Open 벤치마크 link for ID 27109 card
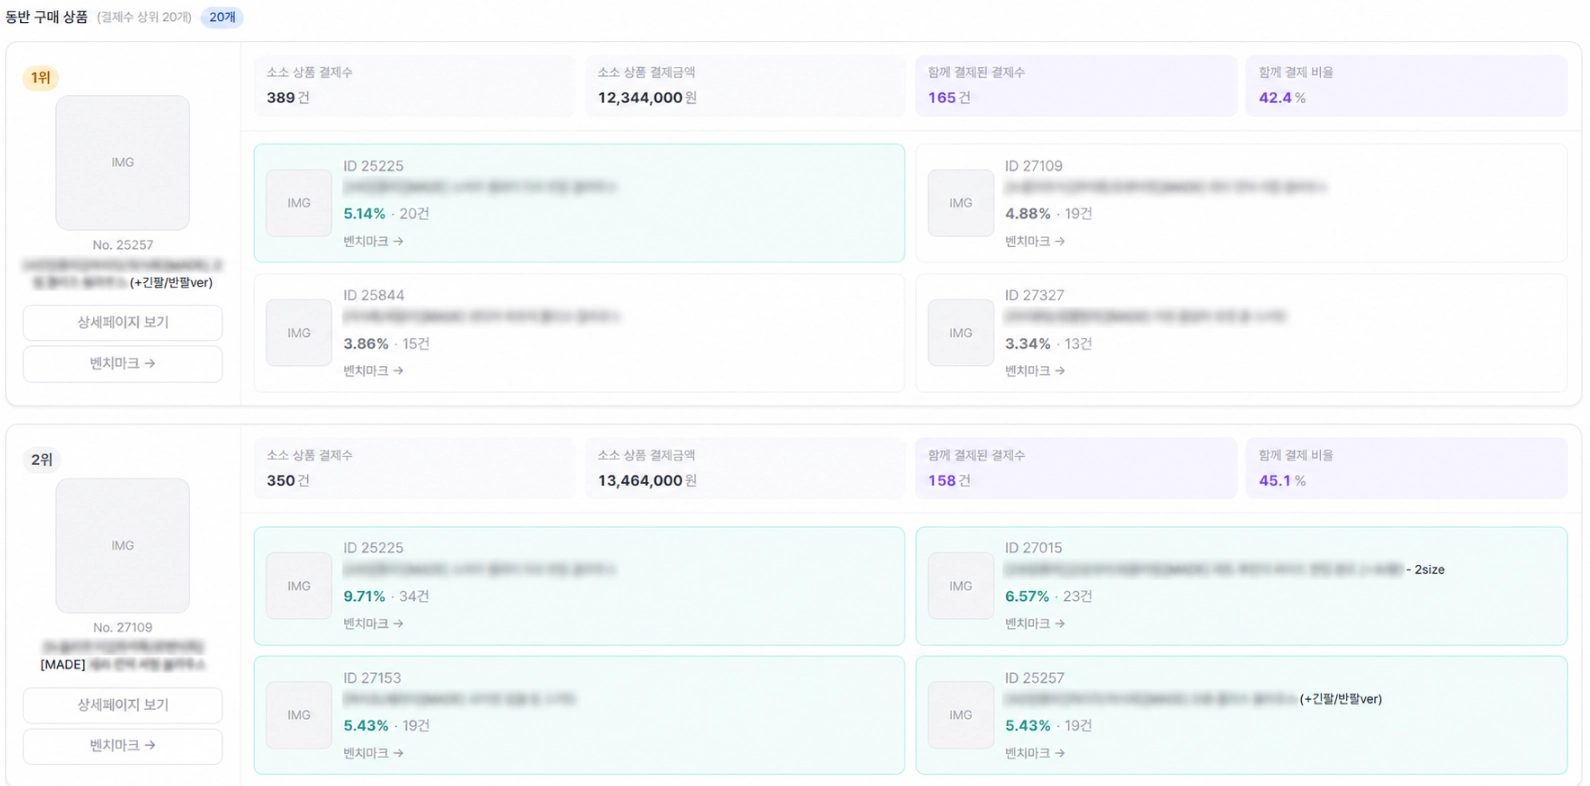This screenshot has width=1590, height=786. 1034,241
